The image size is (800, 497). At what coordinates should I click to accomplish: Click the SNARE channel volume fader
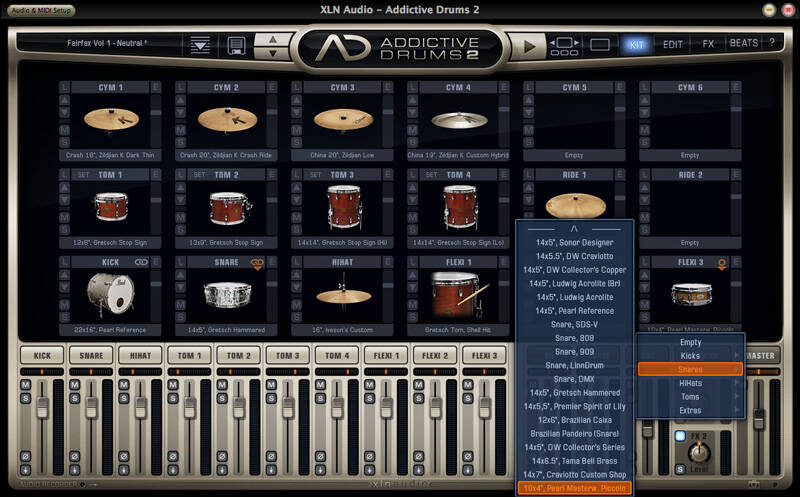(x=91, y=408)
